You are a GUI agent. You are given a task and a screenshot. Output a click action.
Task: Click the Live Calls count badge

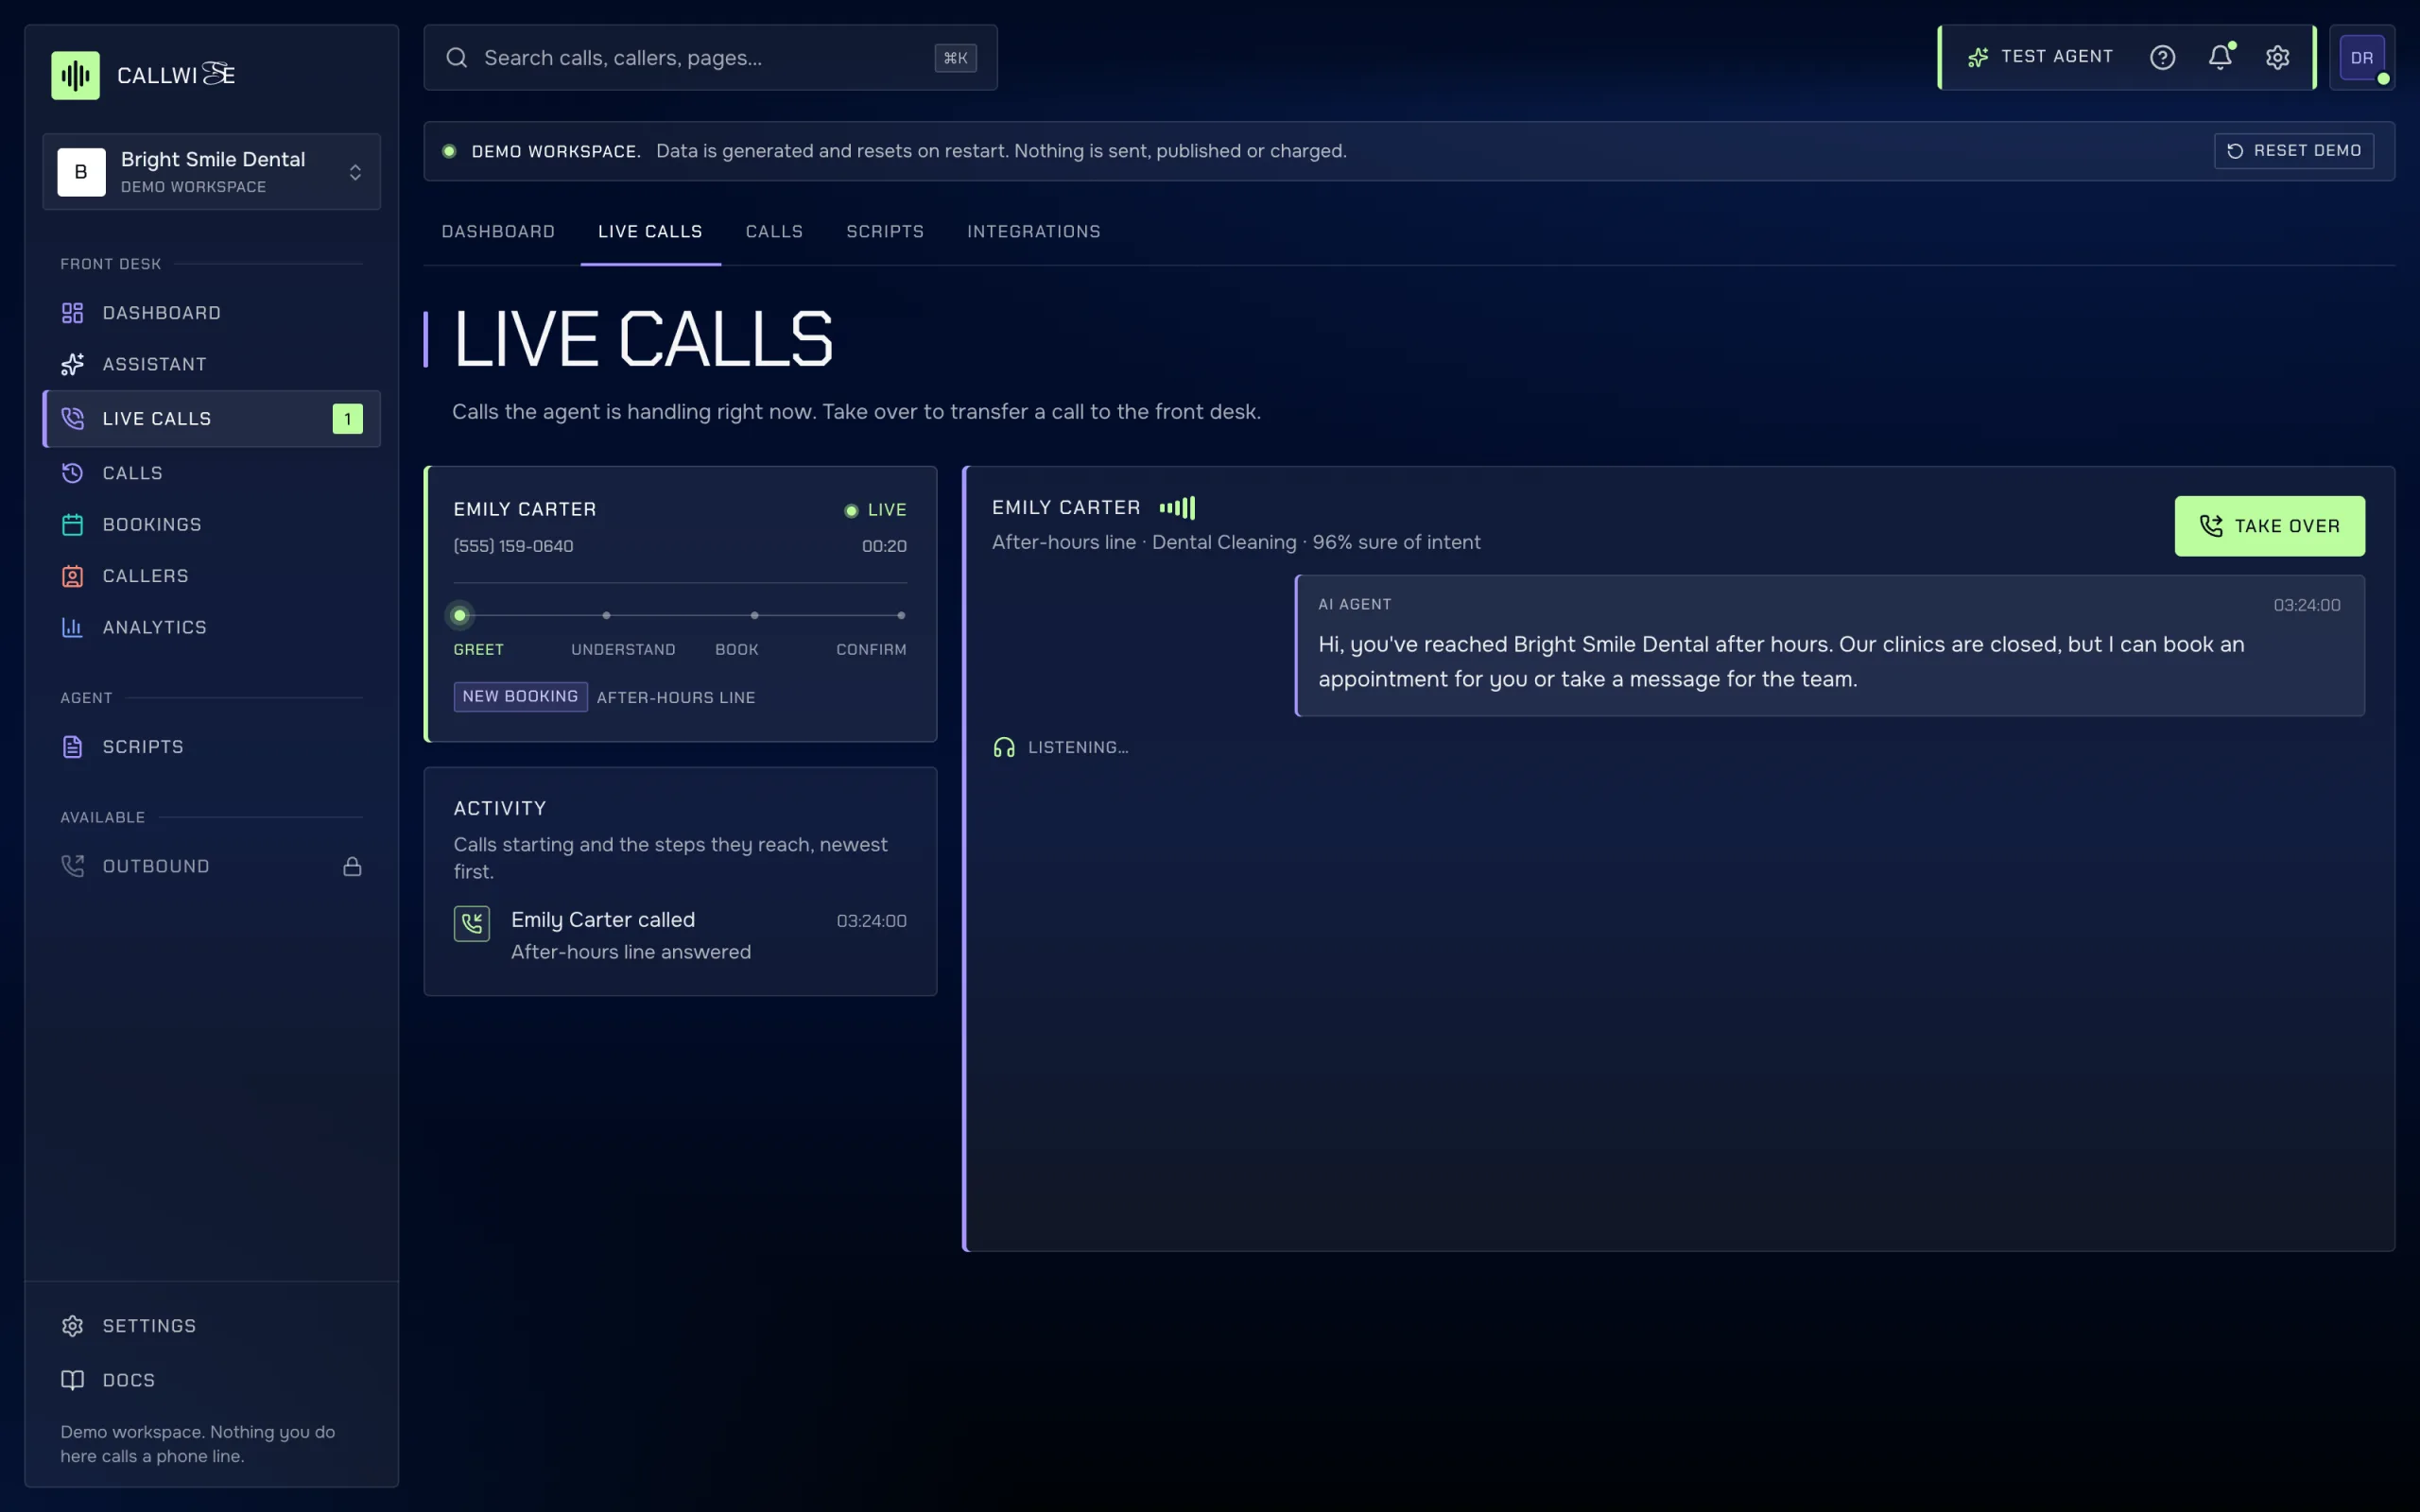pos(347,419)
